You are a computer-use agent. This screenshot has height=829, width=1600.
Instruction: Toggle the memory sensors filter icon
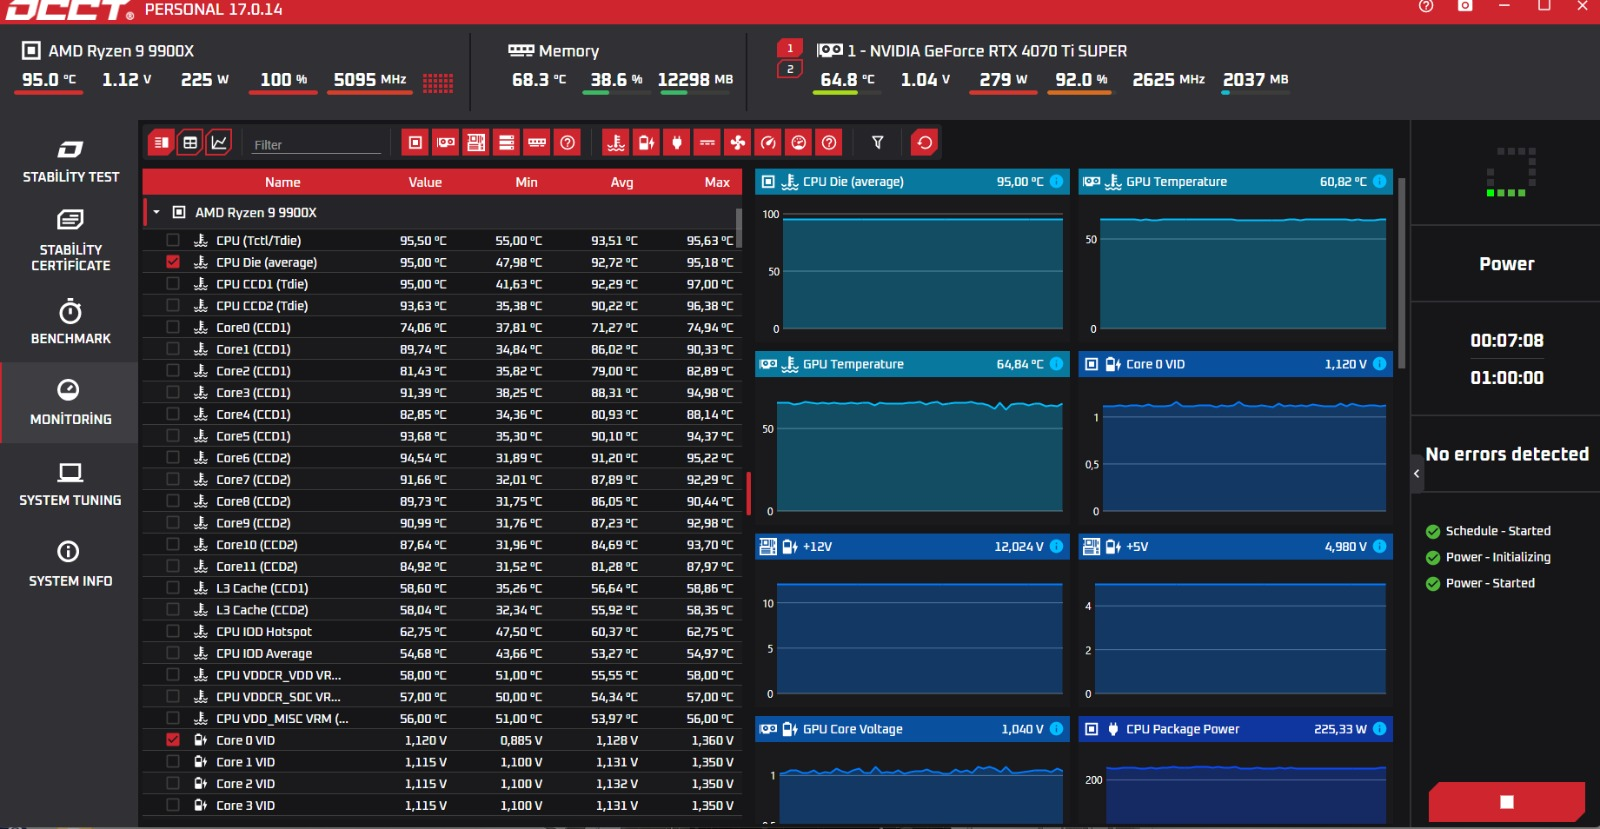pos(537,143)
